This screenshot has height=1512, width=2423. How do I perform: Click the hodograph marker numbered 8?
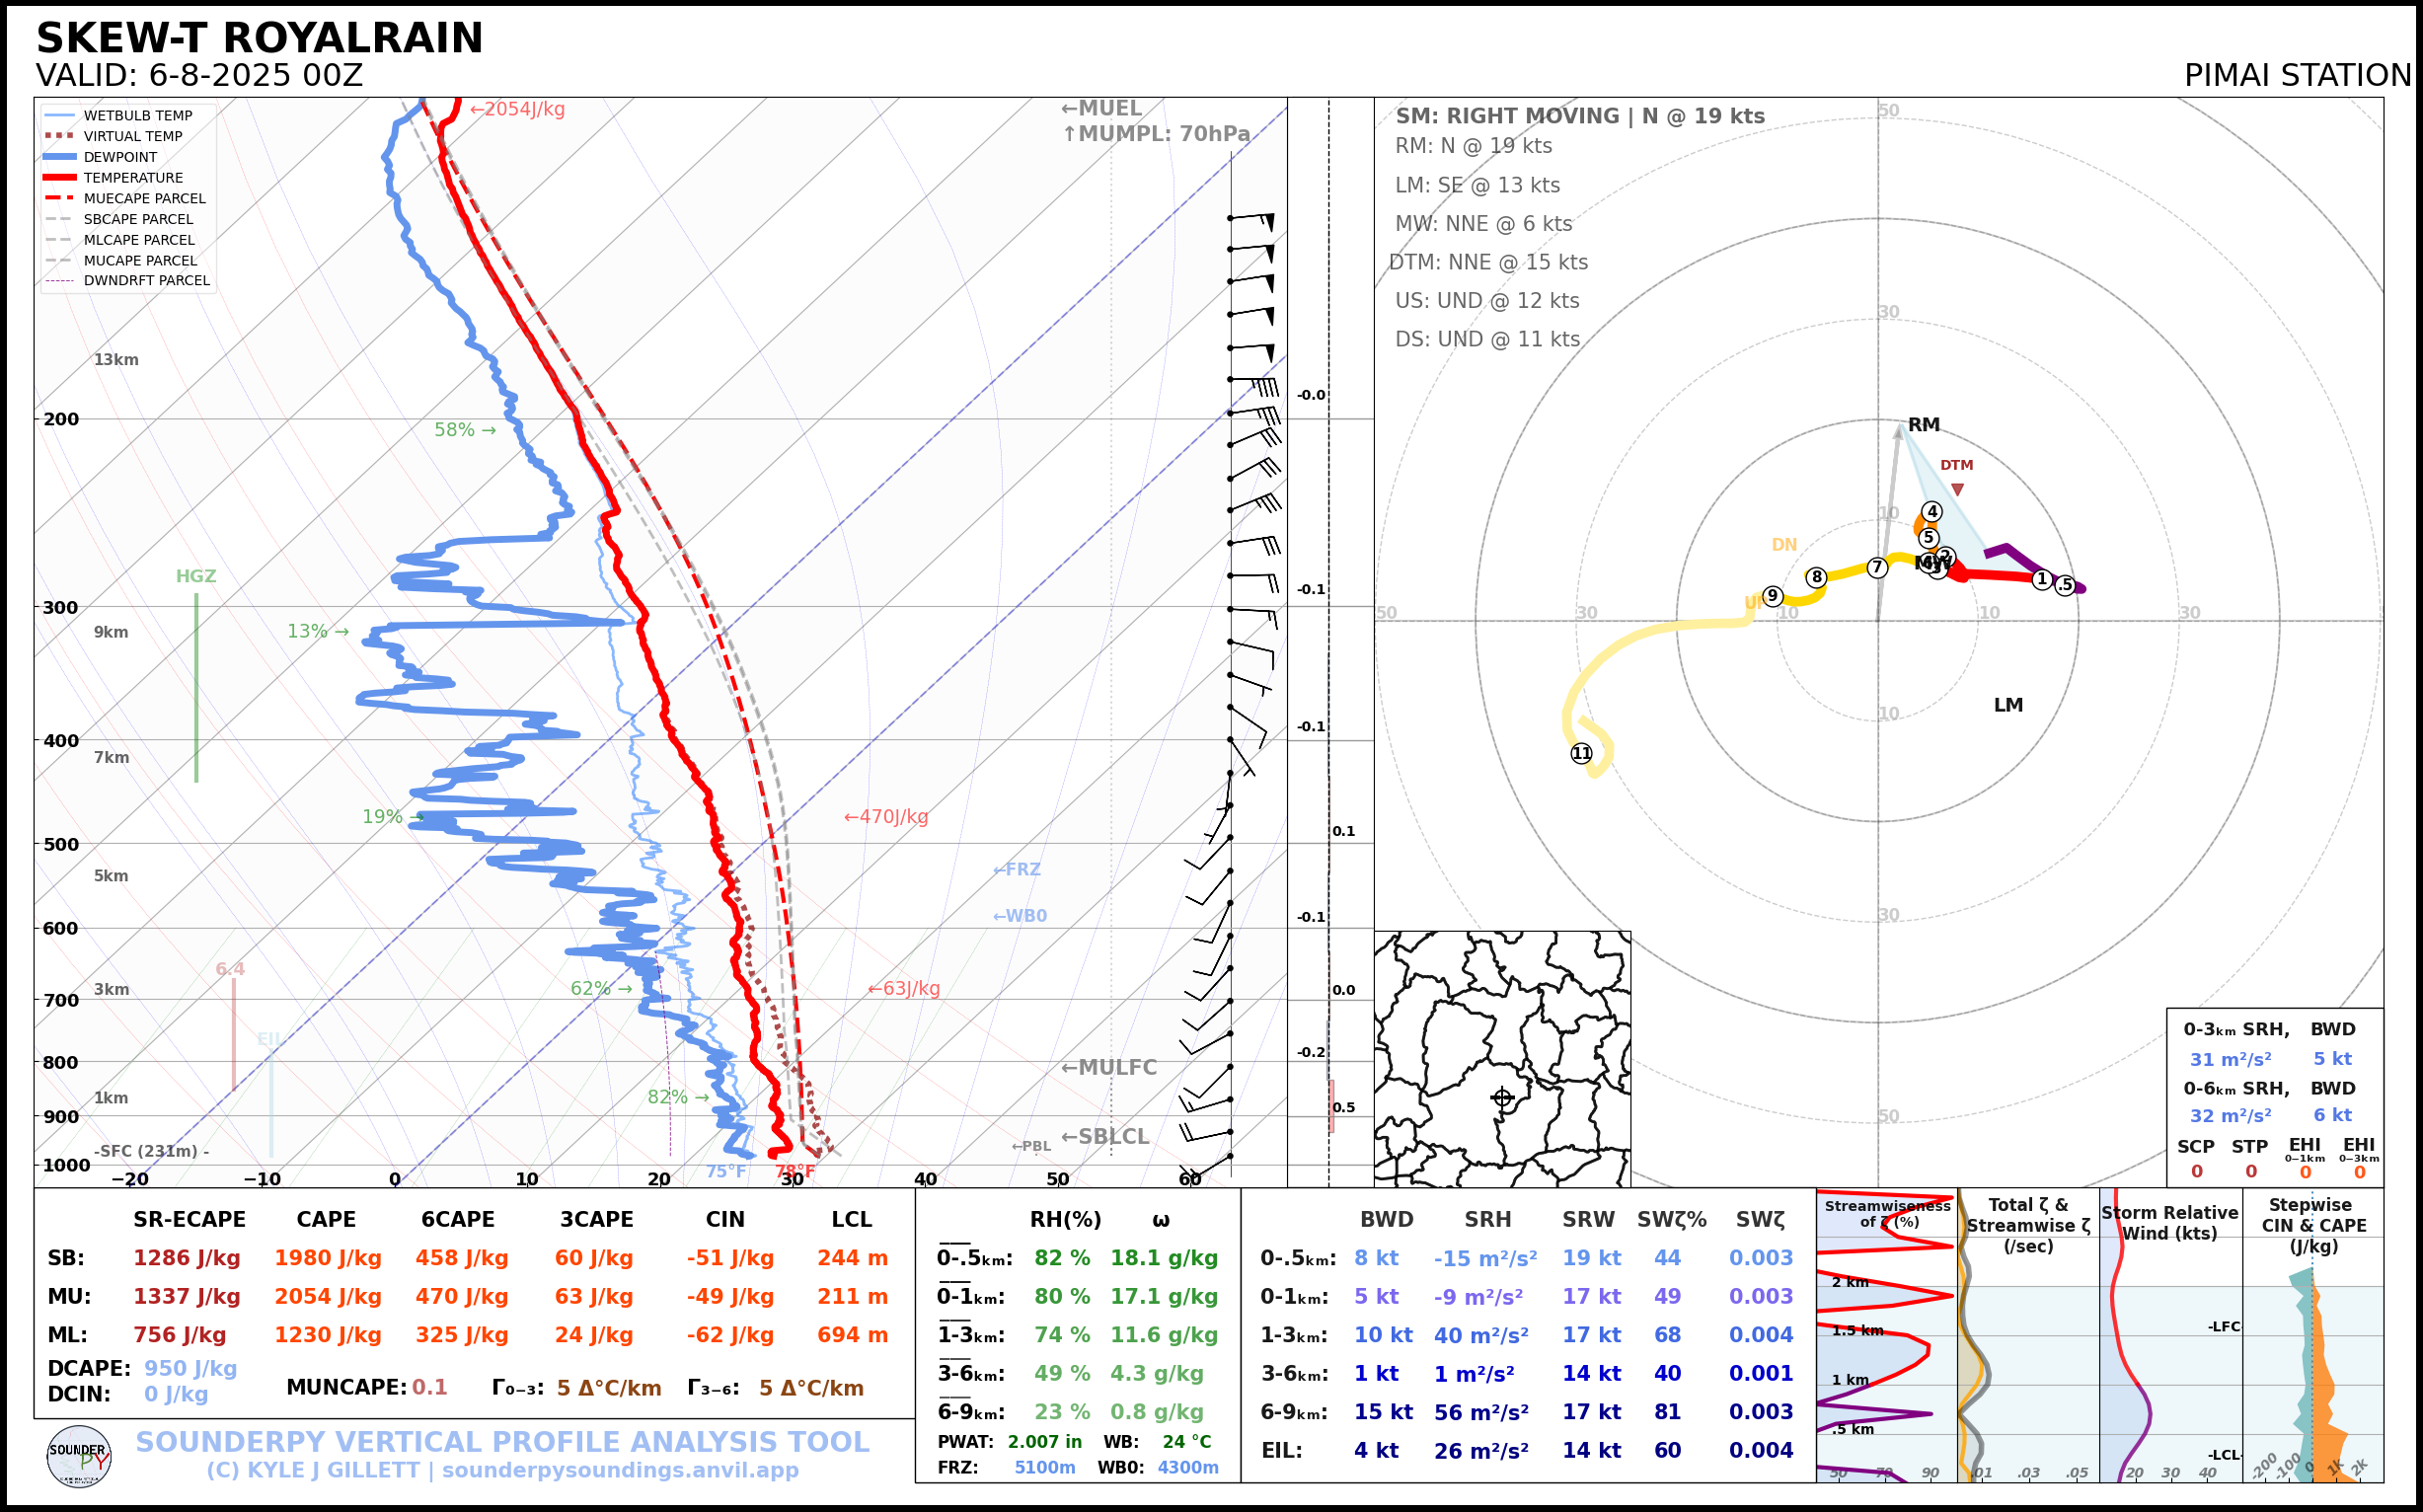coord(1816,577)
